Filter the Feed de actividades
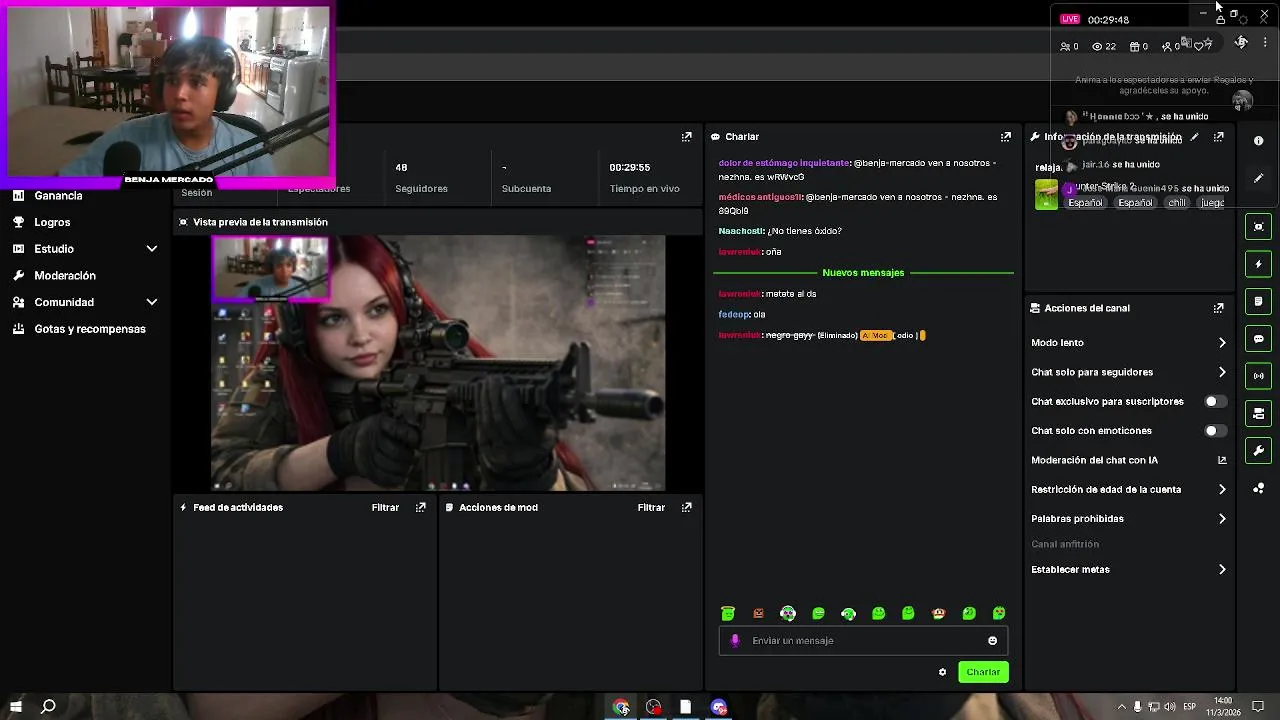Screen dimensions: 1280x720 click(385, 507)
